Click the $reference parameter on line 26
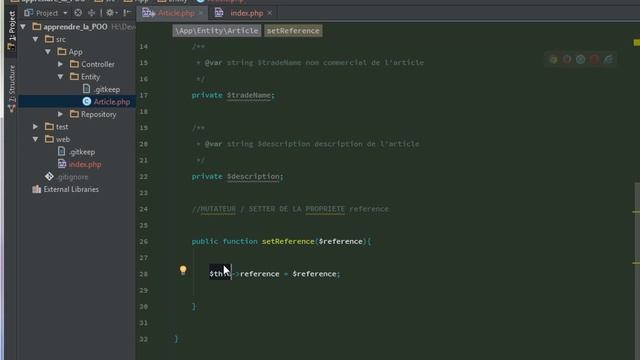 click(x=340, y=241)
